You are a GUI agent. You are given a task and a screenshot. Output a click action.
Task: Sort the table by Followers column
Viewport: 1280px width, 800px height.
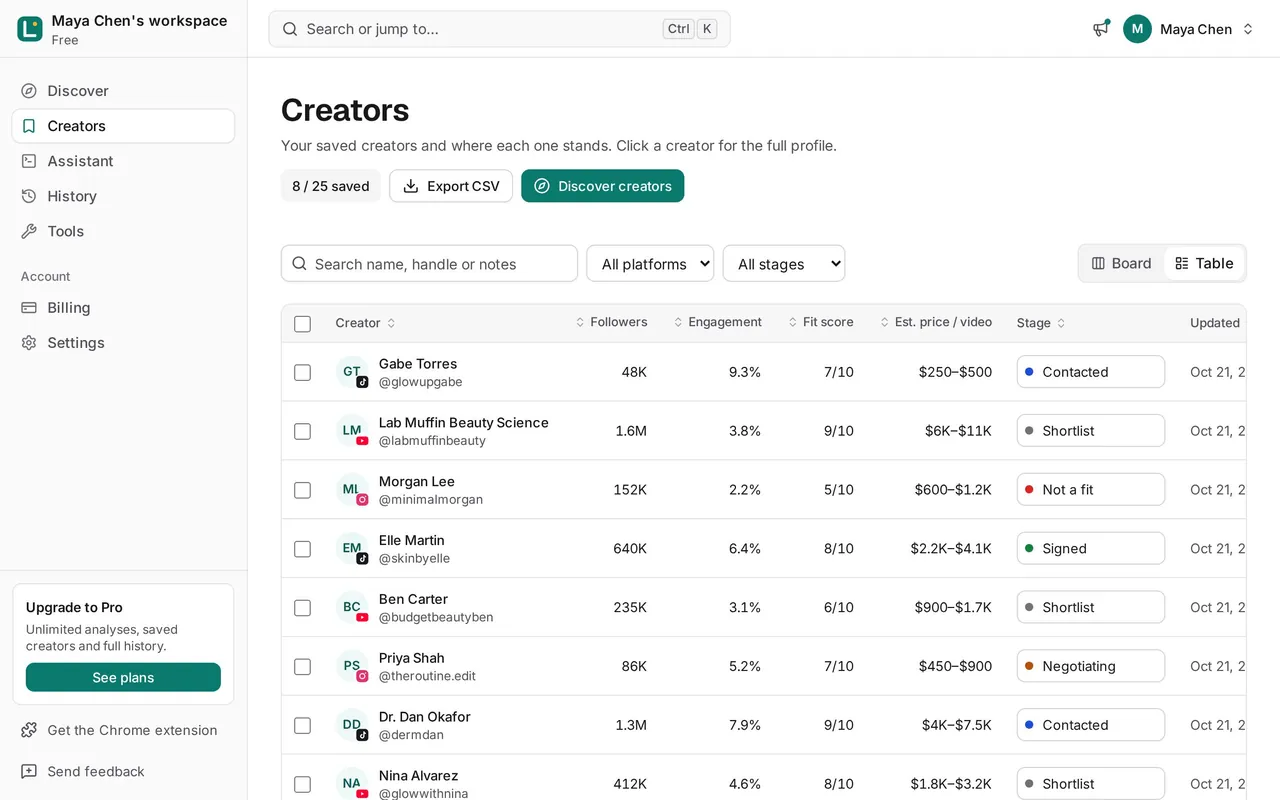tap(611, 322)
